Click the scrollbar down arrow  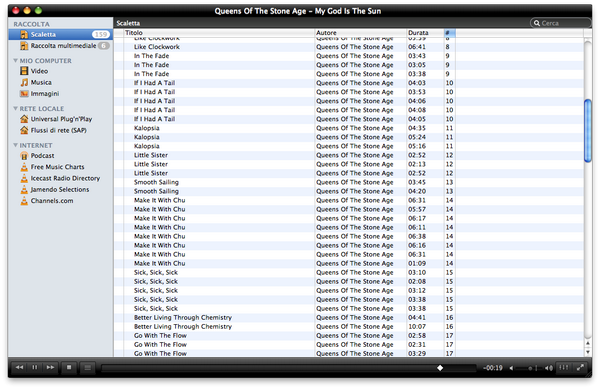(x=588, y=352)
